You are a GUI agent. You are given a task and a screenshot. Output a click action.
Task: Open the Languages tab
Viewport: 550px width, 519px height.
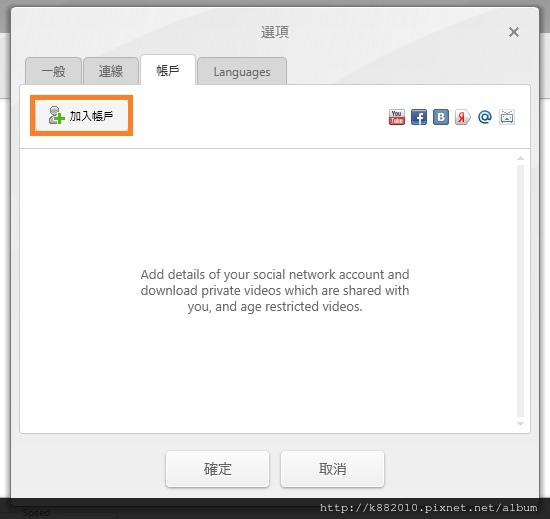coord(242,71)
